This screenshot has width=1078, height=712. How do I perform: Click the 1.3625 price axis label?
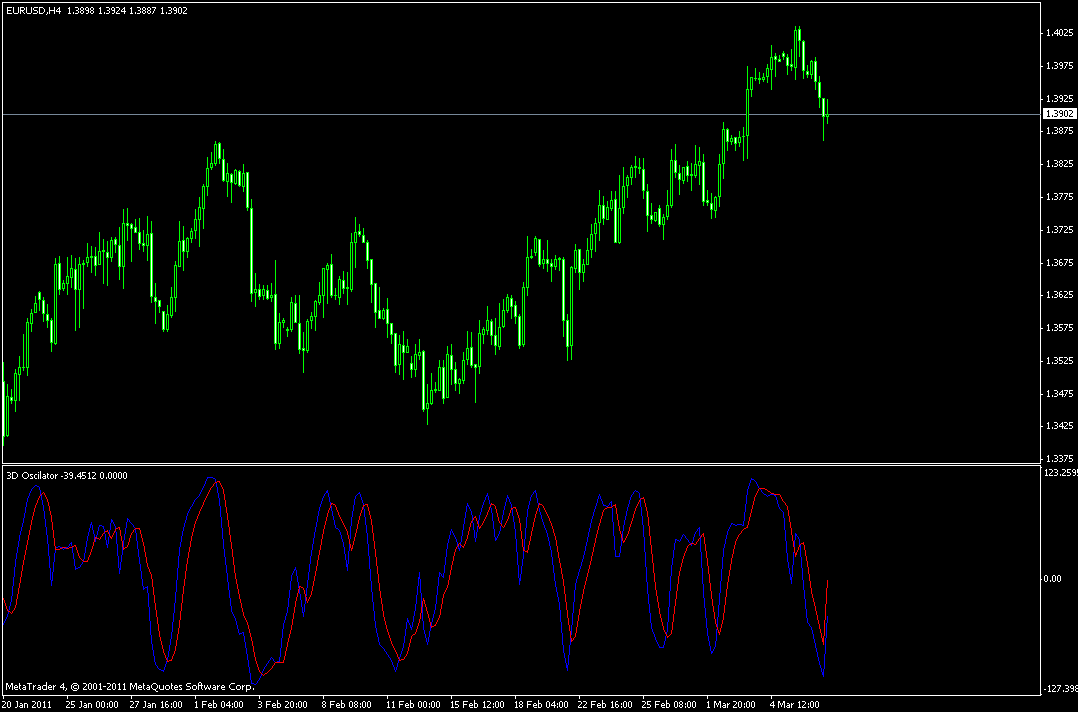[x=1059, y=295]
